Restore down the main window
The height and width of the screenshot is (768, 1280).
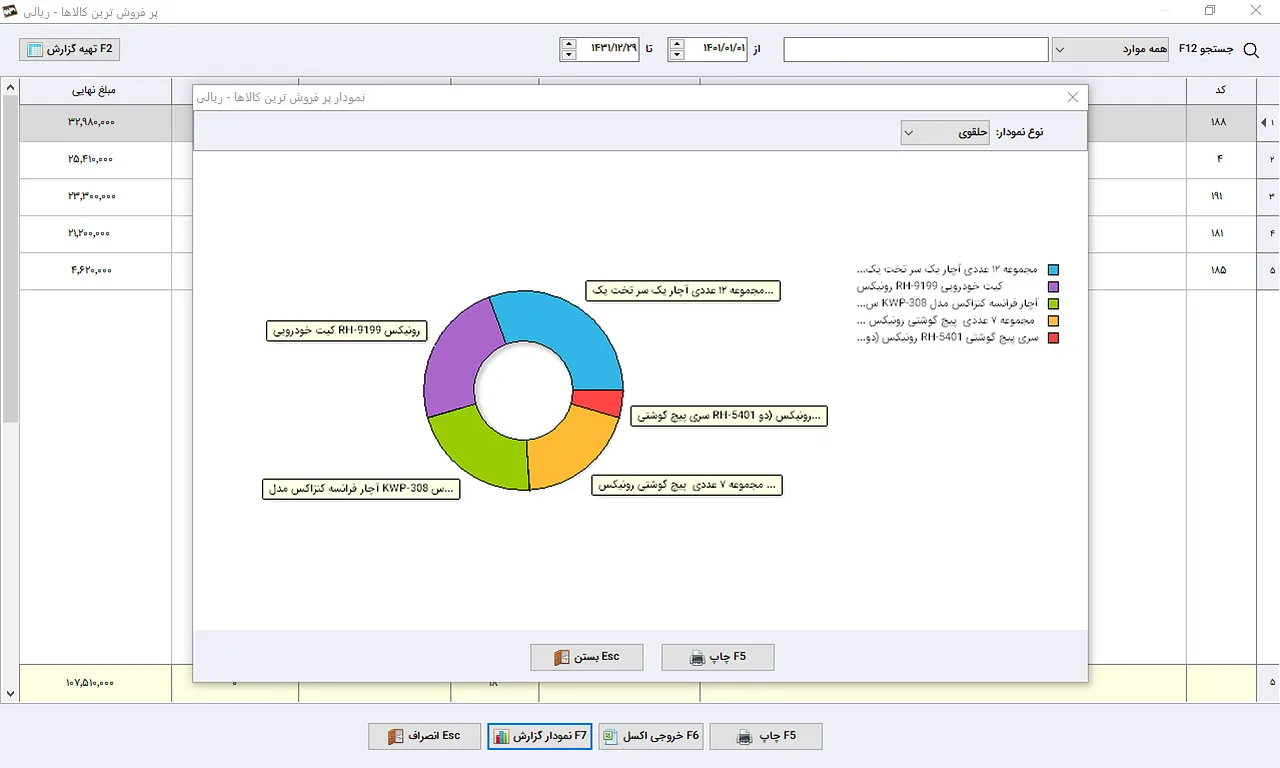pyautogui.click(x=1210, y=11)
